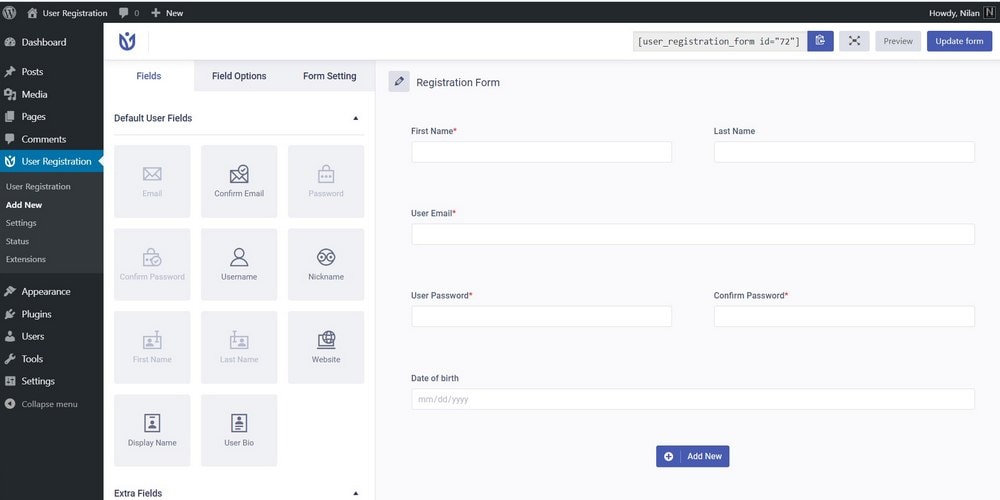The image size is (1000, 500).
Task: Click Add New row button
Action: [x=693, y=456]
